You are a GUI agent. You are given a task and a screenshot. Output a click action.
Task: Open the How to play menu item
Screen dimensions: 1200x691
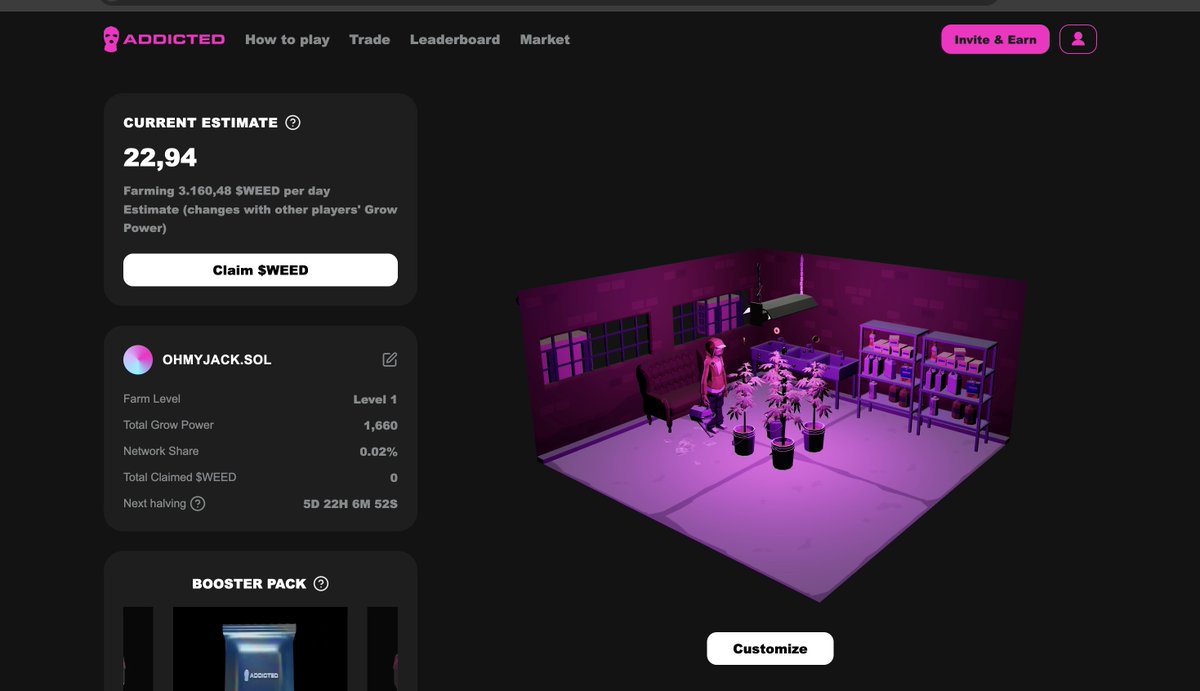coord(287,40)
